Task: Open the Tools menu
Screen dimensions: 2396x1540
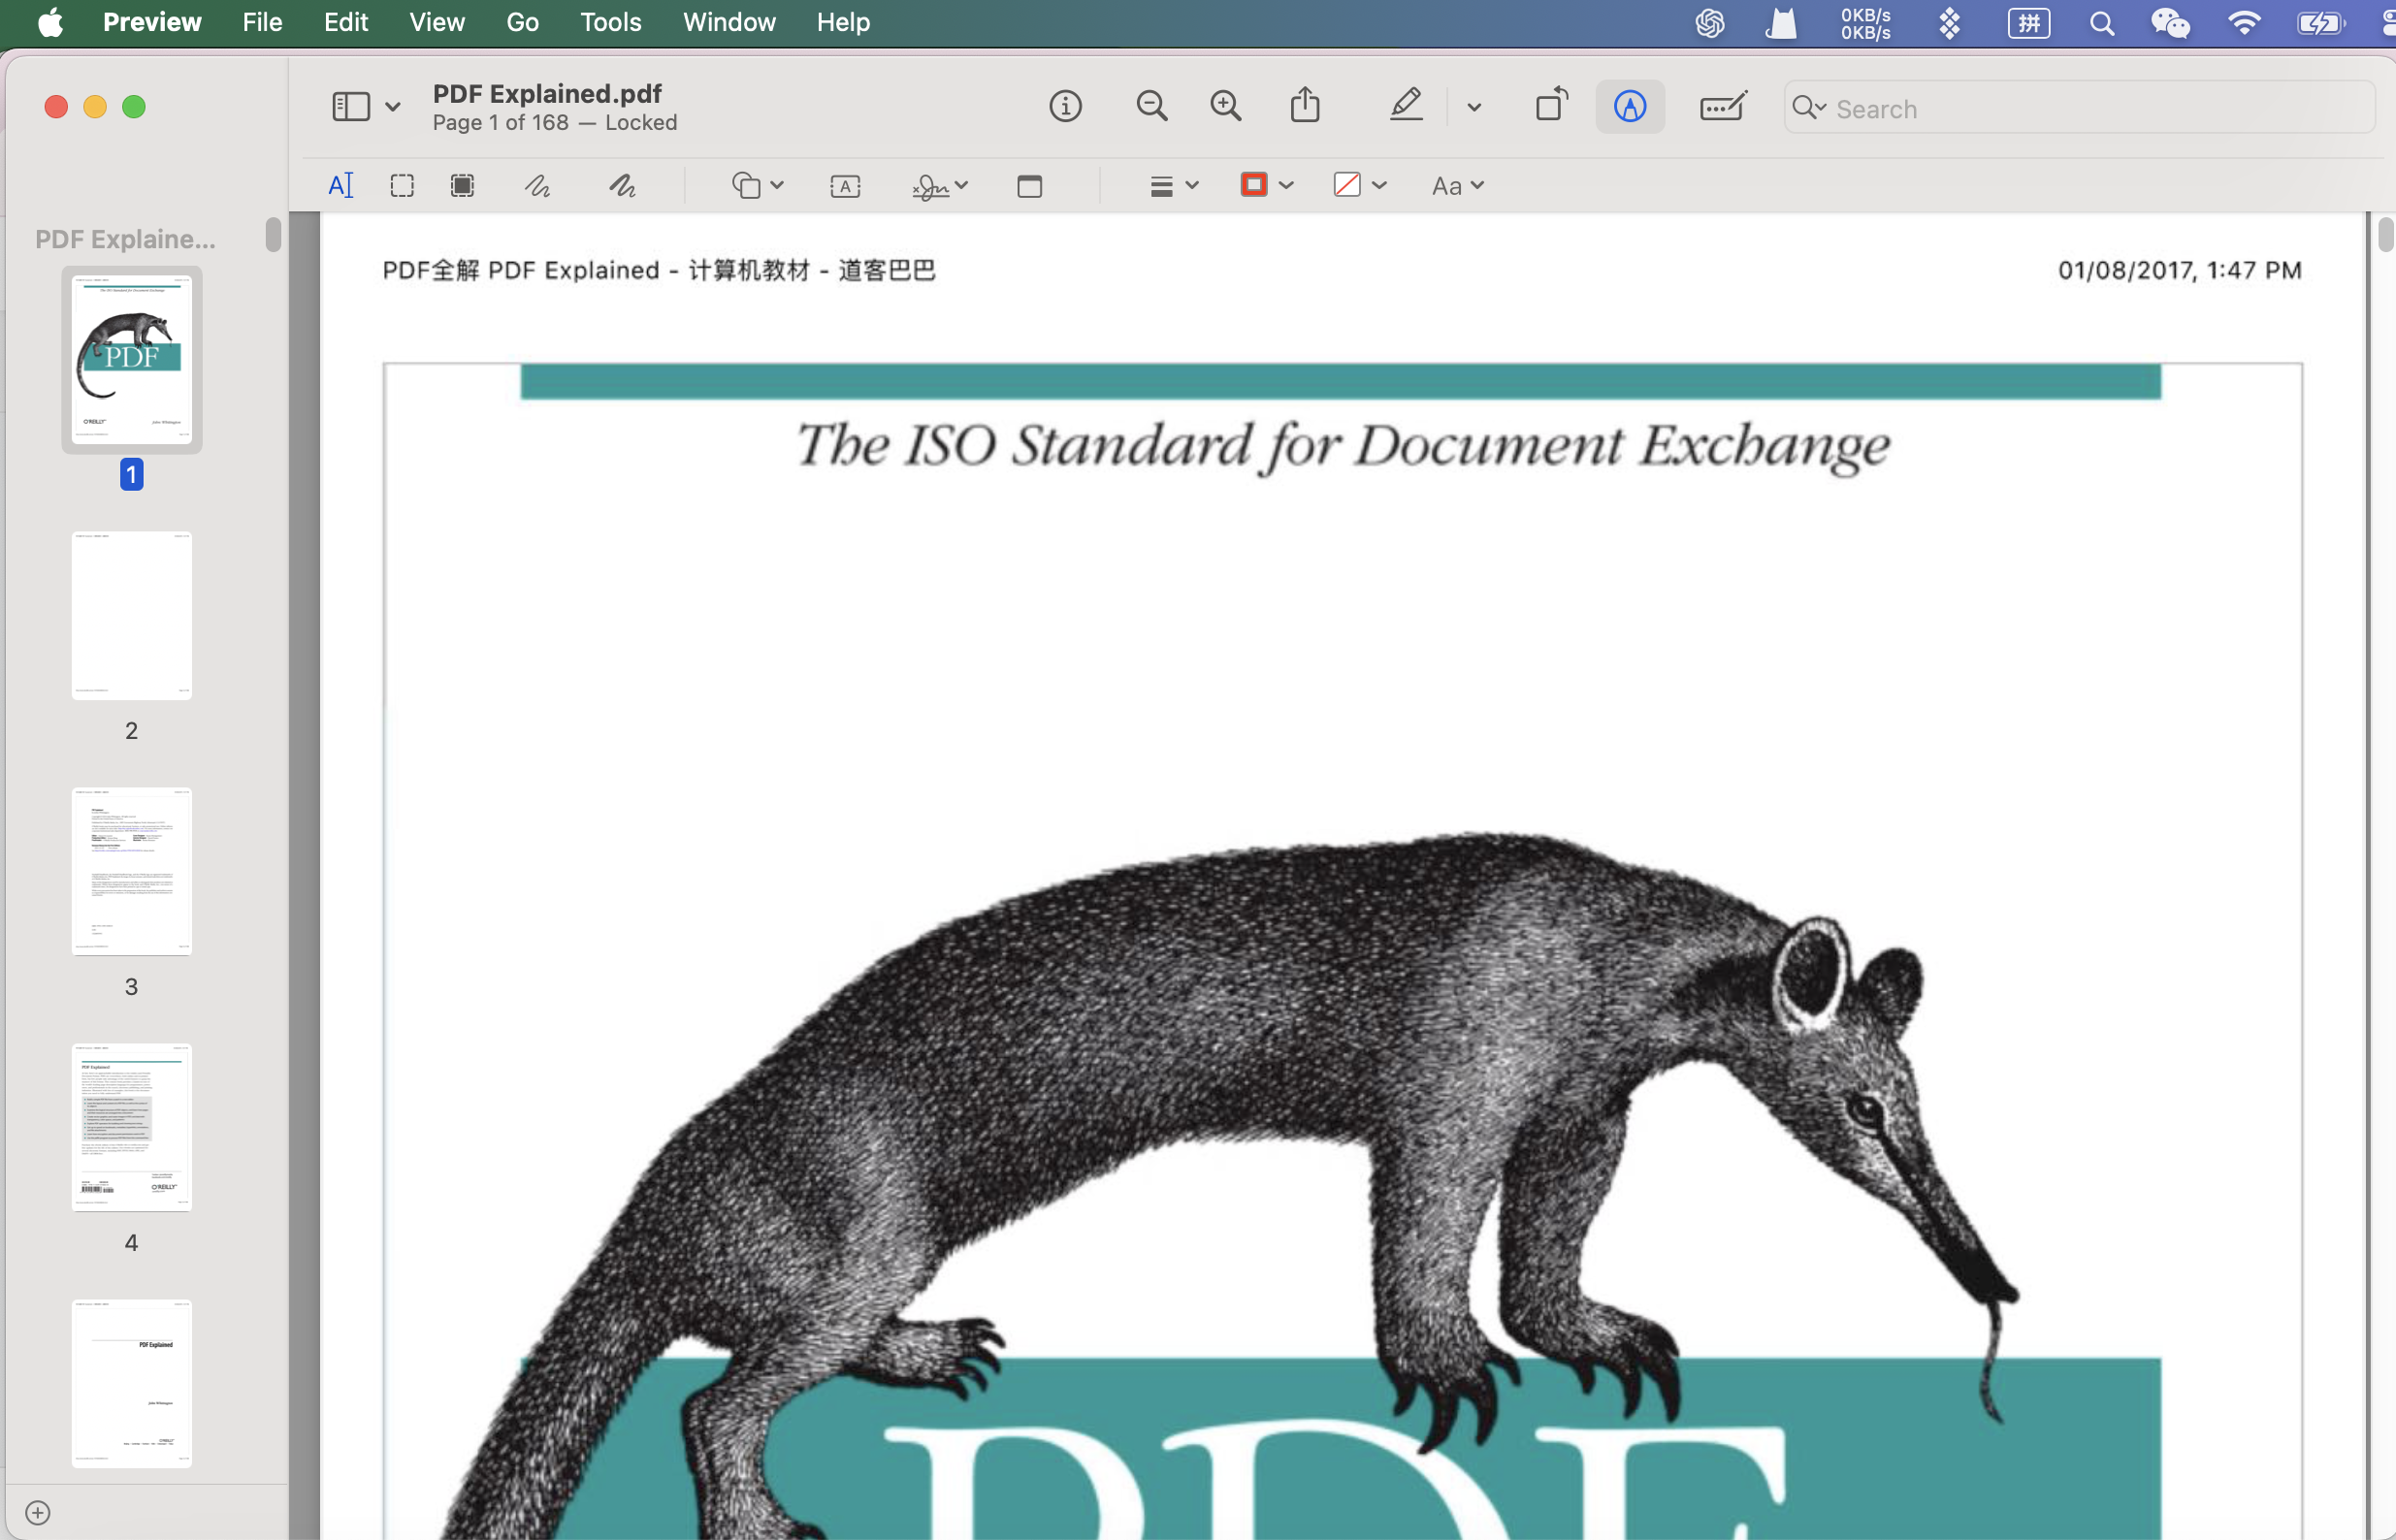Action: (610, 22)
